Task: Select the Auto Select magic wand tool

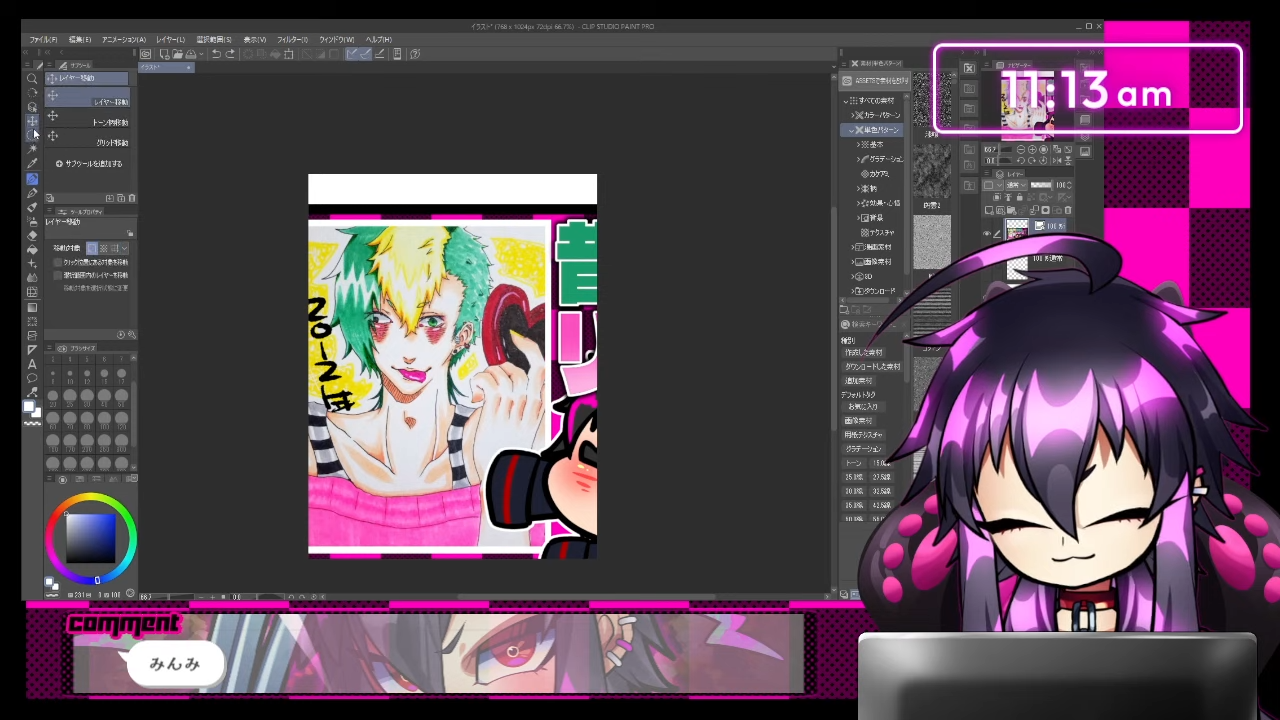Action: [32, 149]
